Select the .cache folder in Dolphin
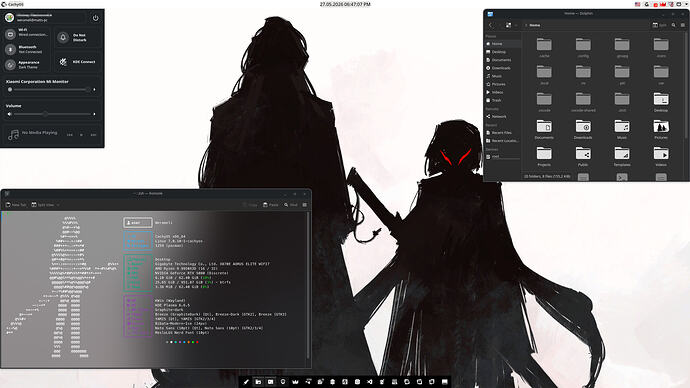Screen dimensions: 690x388 544,48
